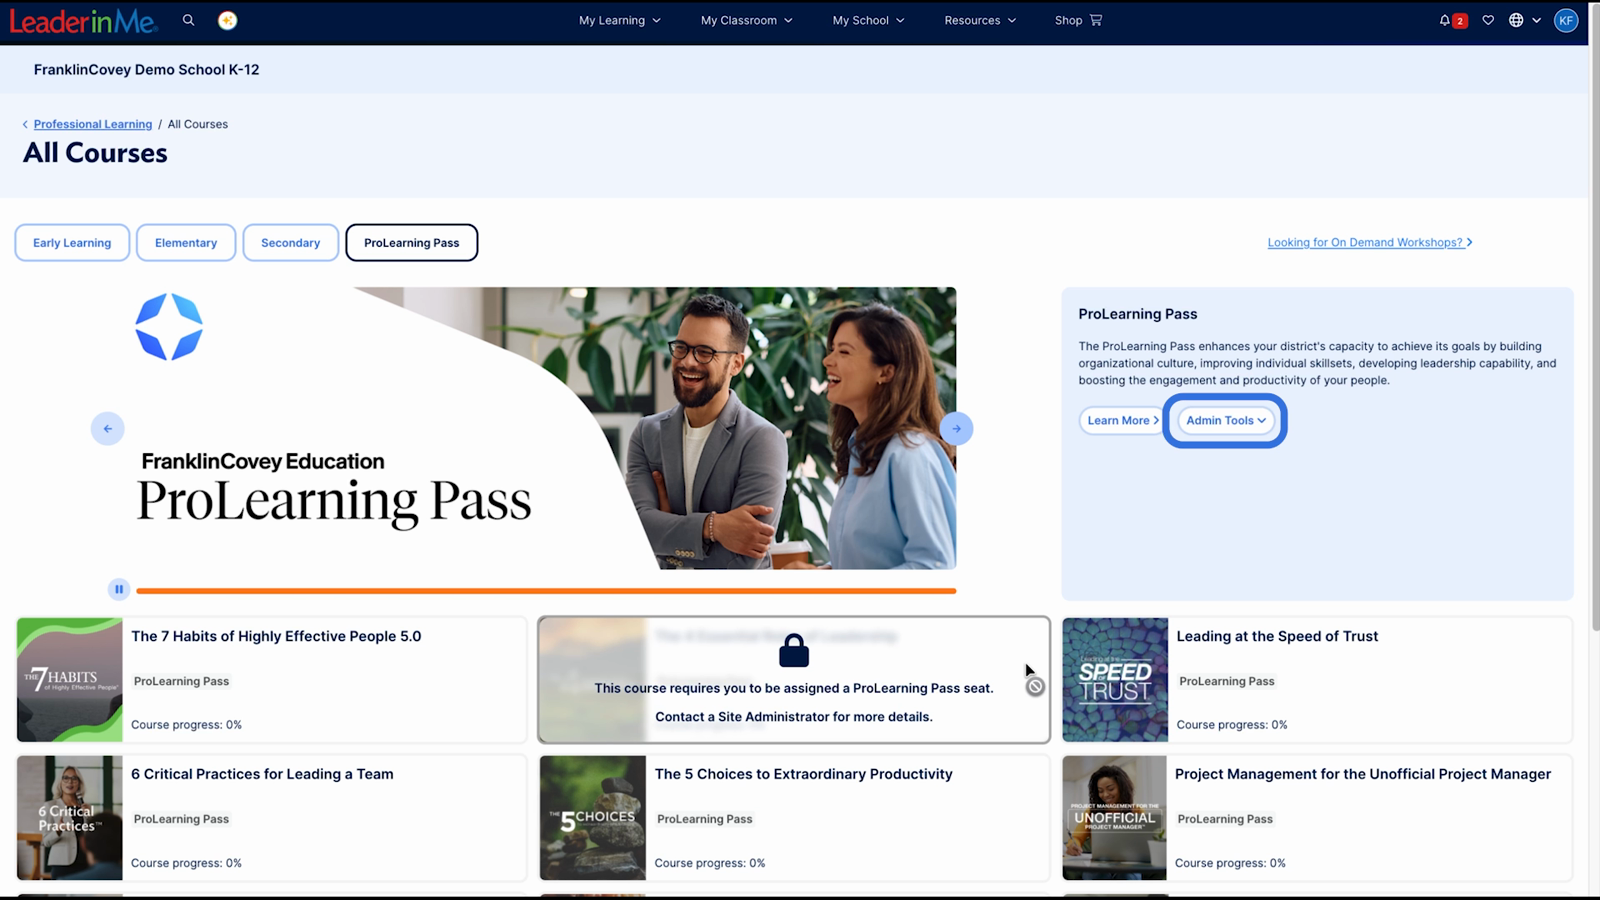The height and width of the screenshot is (900, 1600).
Task: Open favorites heart icon
Action: (x=1488, y=20)
